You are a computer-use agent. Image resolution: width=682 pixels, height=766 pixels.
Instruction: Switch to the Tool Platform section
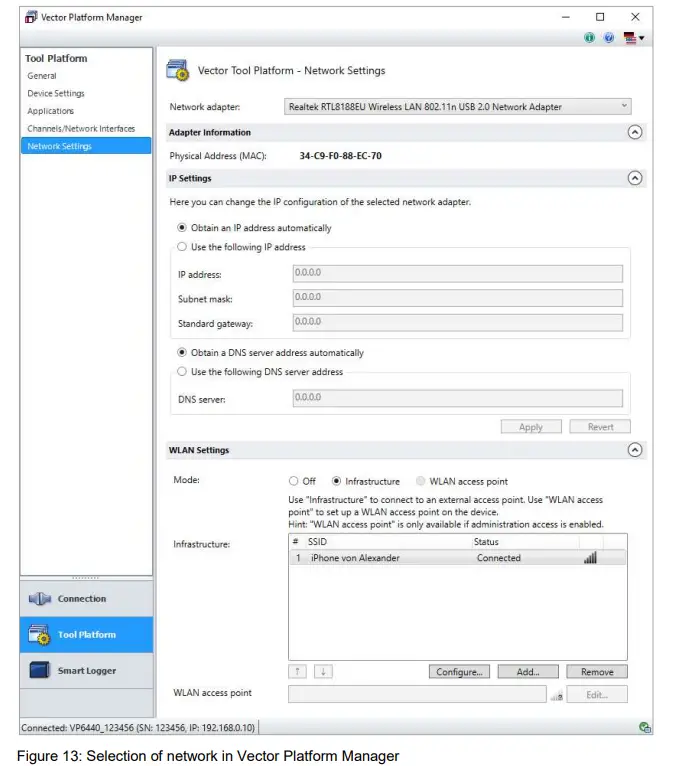click(x=86, y=635)
